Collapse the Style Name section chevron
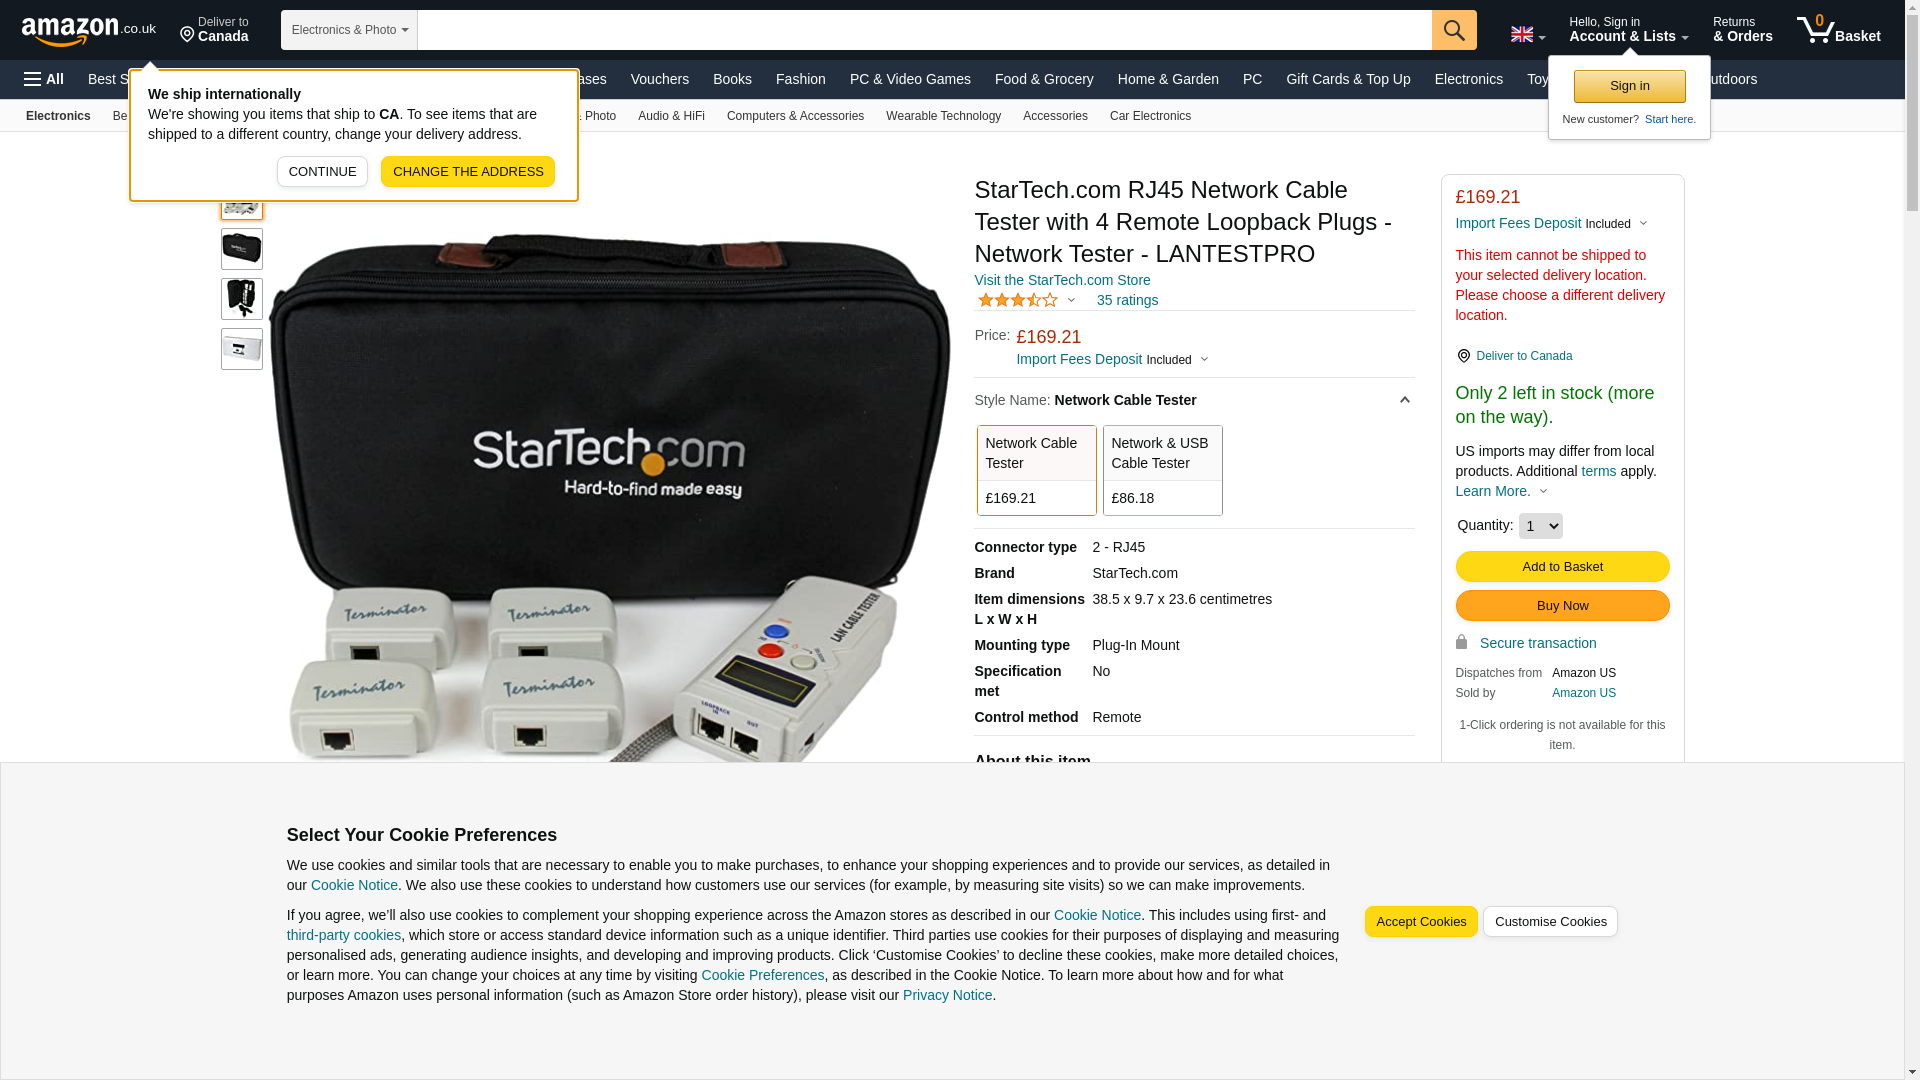This screenshot has height=1080, width=1920. pos(1404,401)
